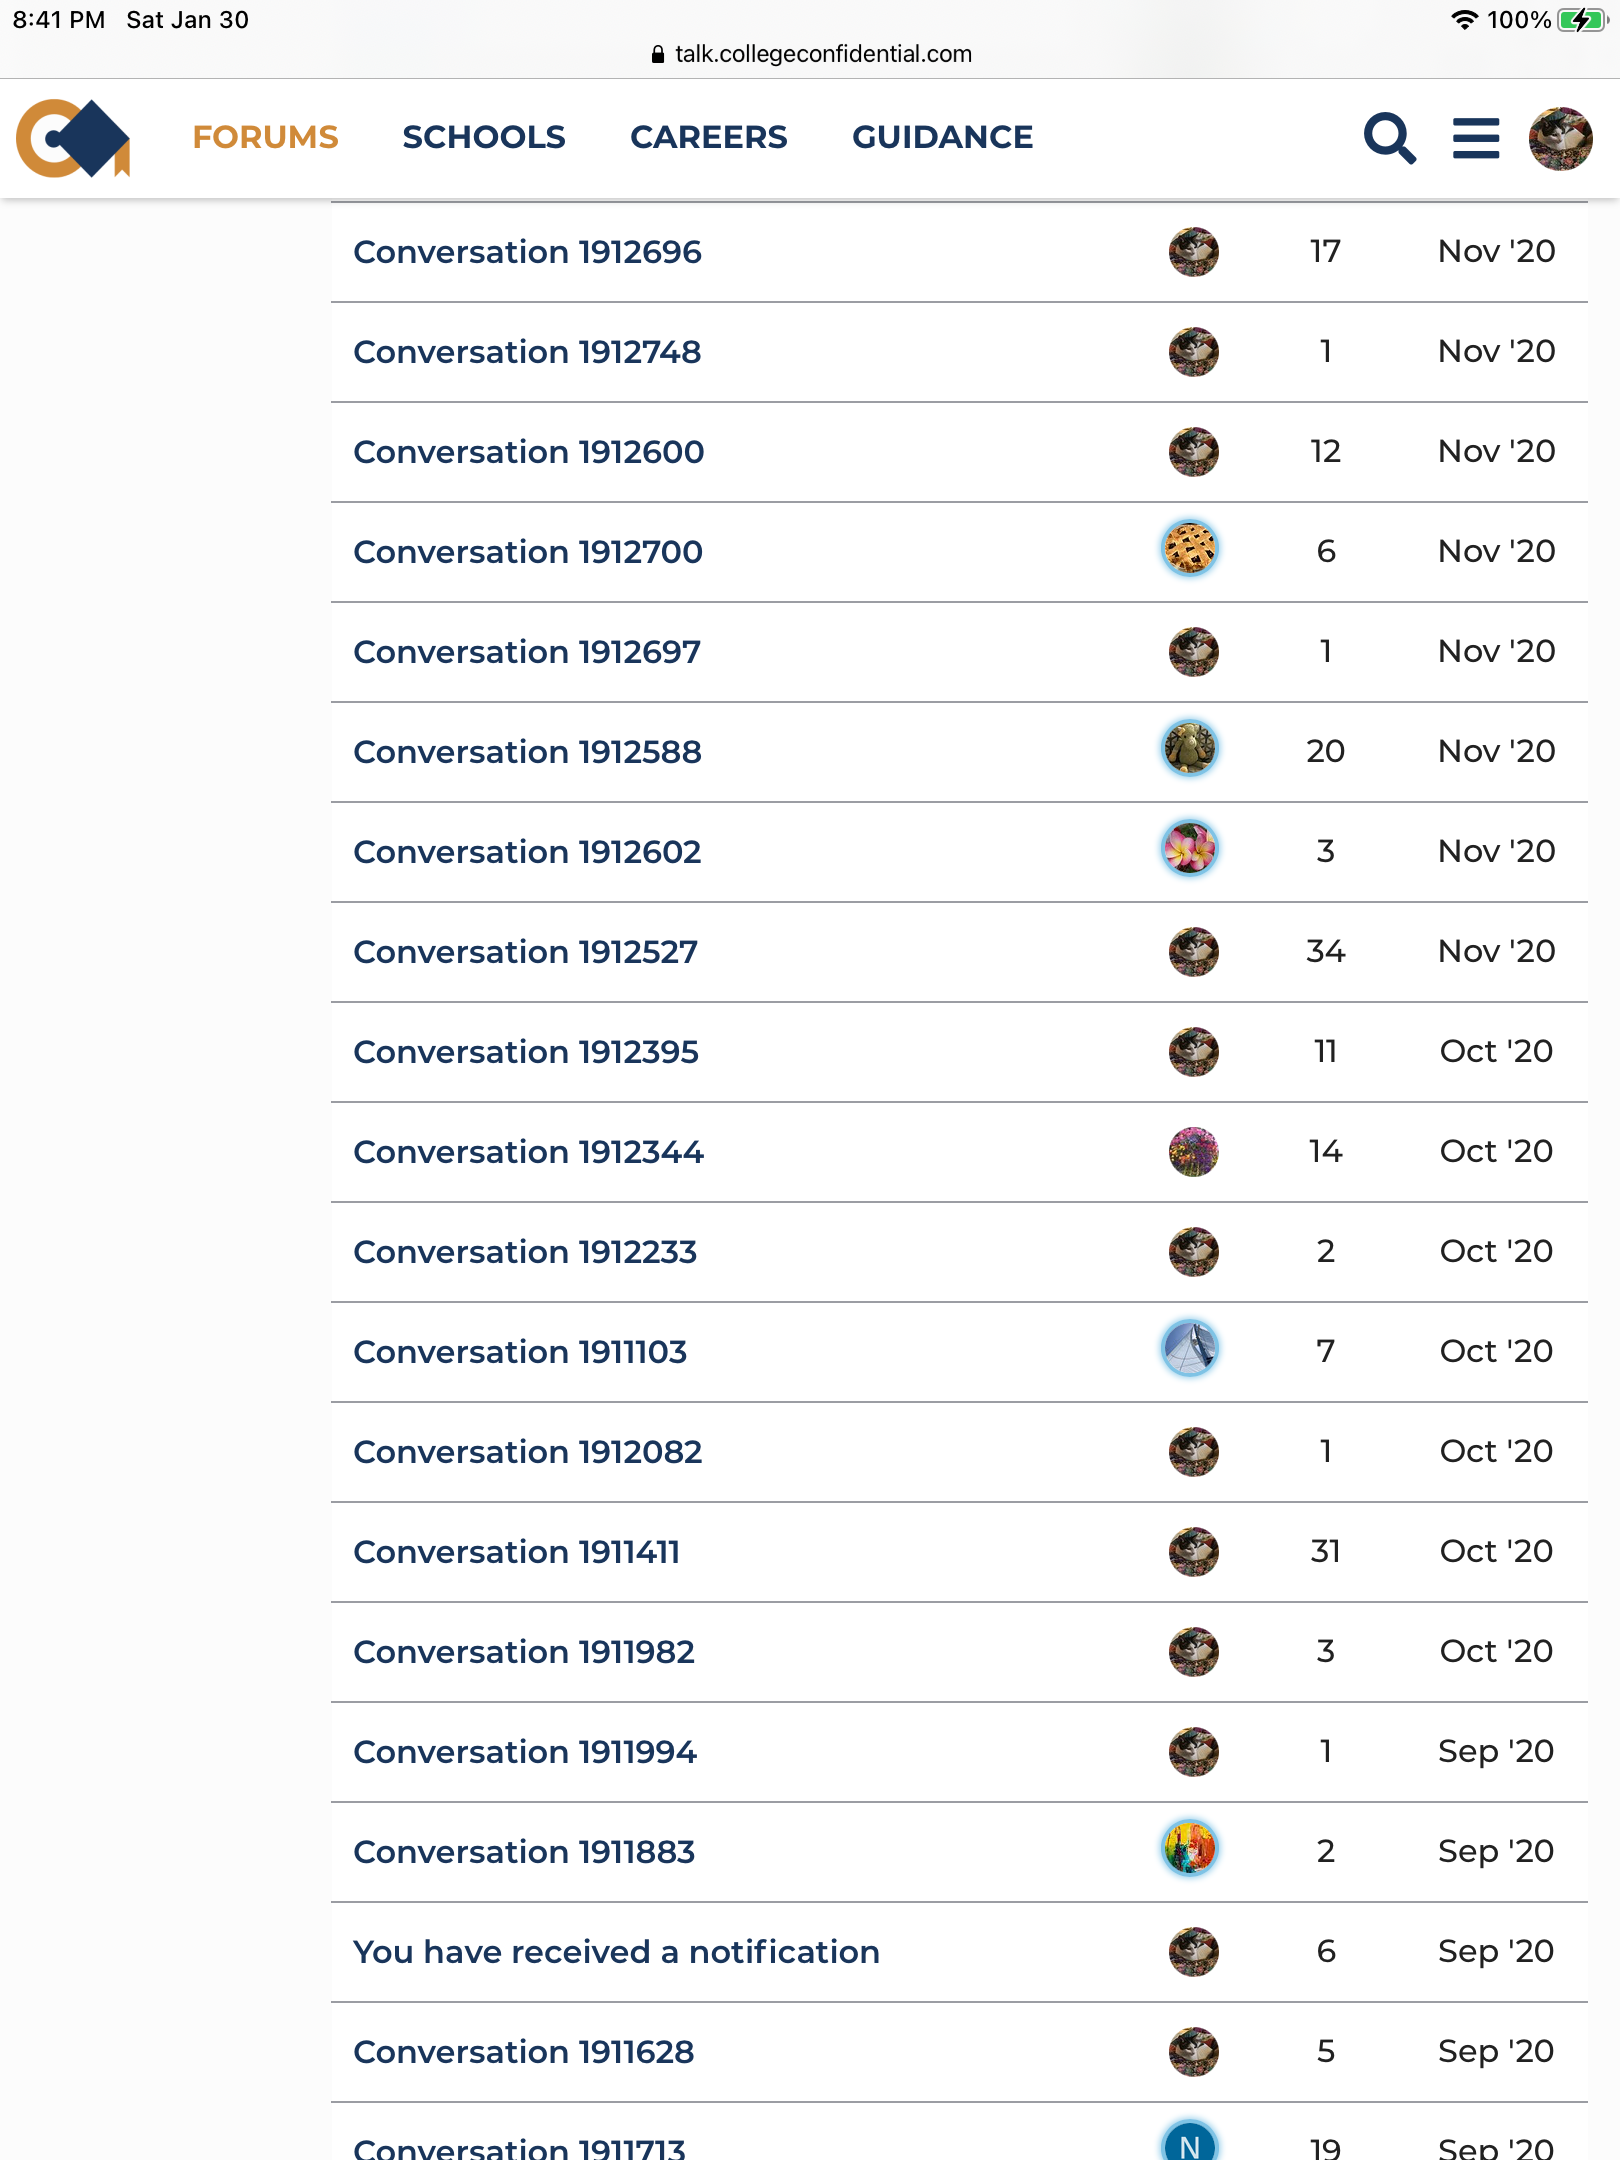Open Conversation 1912527 thread
Viewport: 1620px width, 2160px height.
pos(525,952)
